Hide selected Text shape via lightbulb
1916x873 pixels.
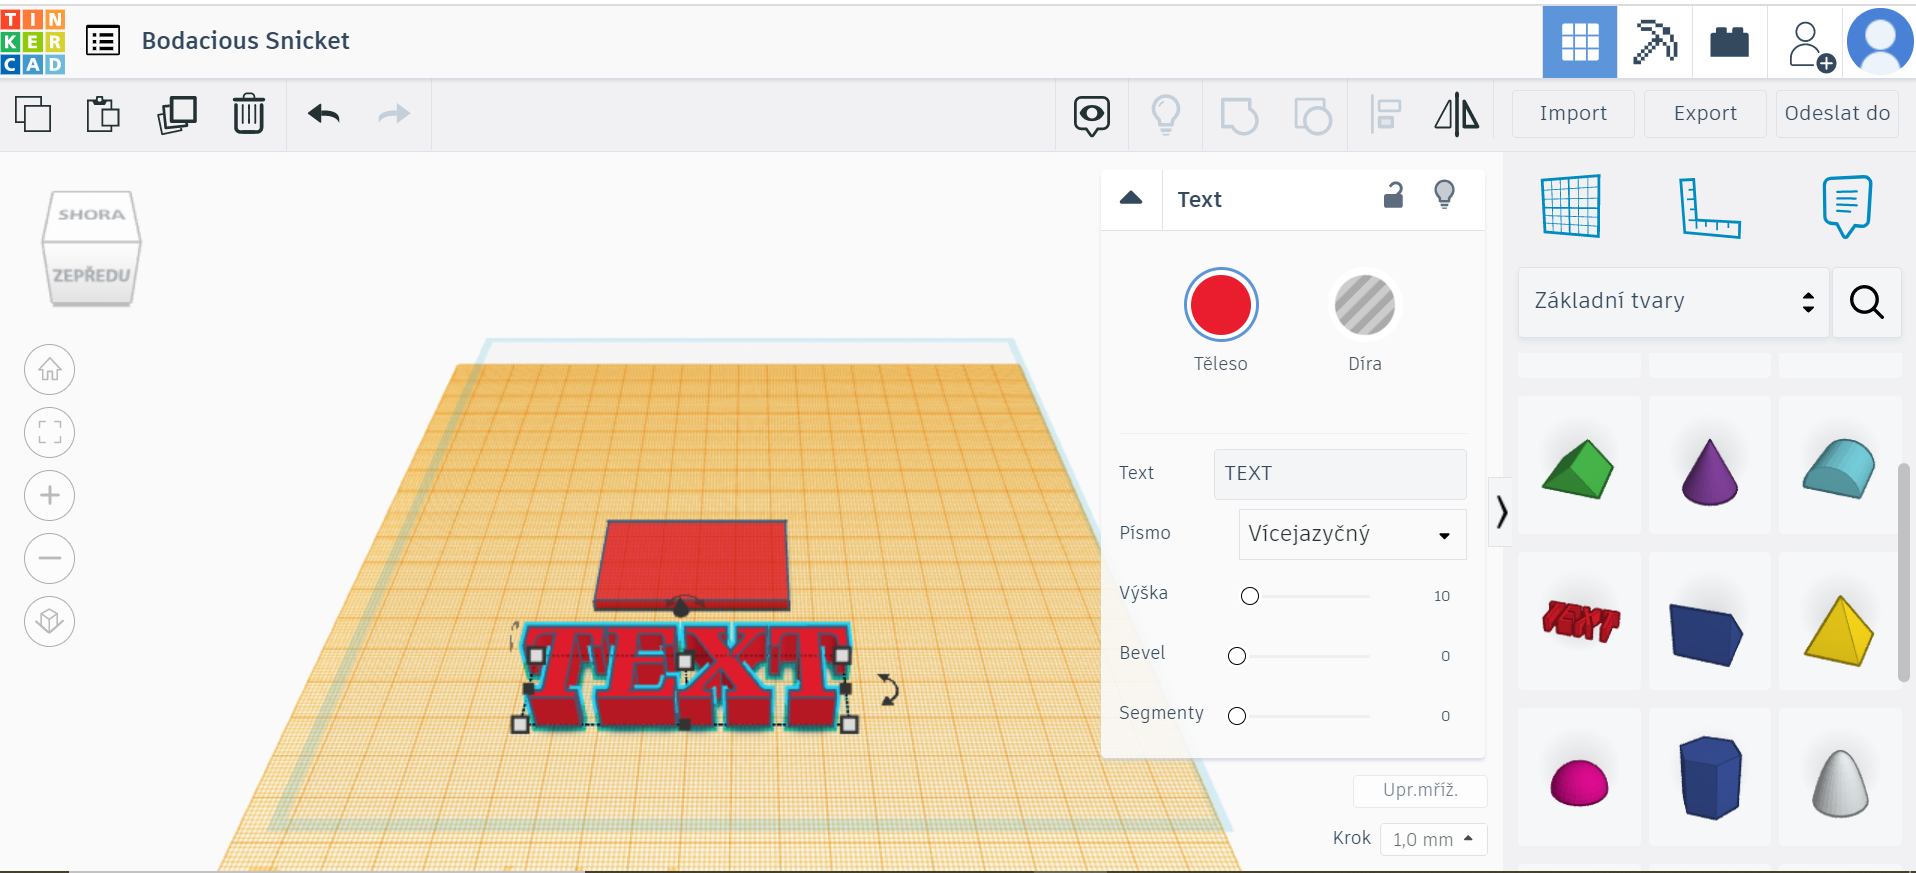[1444, 194]
